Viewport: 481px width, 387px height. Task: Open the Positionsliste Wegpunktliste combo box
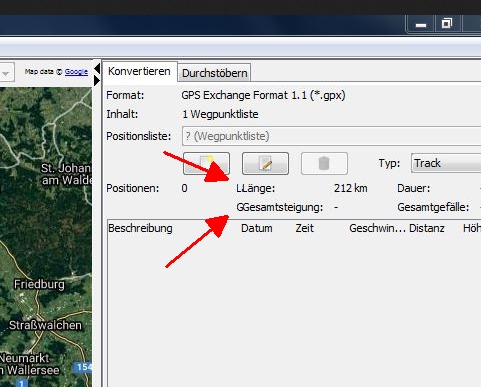click(x=331, y=136)
